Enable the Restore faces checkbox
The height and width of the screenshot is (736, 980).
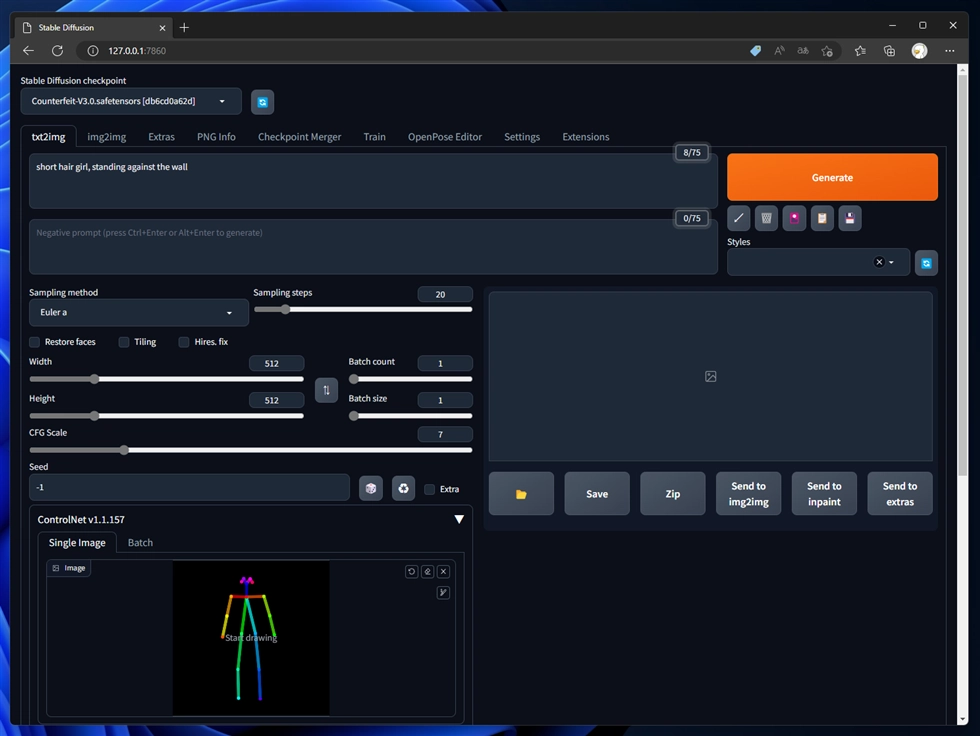pyautogui.click(x=35, y=342)
